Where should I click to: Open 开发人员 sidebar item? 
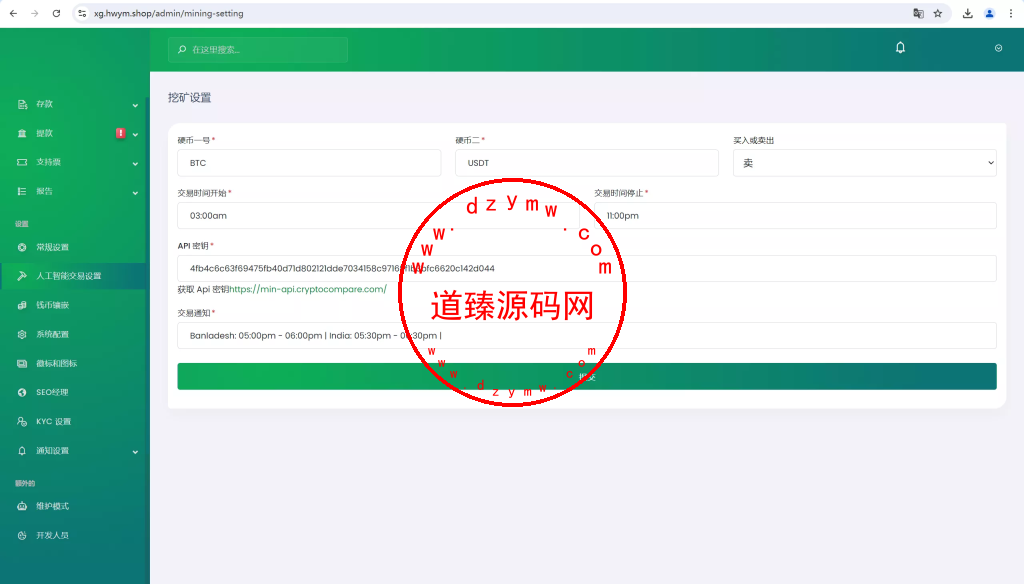[73, 536]
